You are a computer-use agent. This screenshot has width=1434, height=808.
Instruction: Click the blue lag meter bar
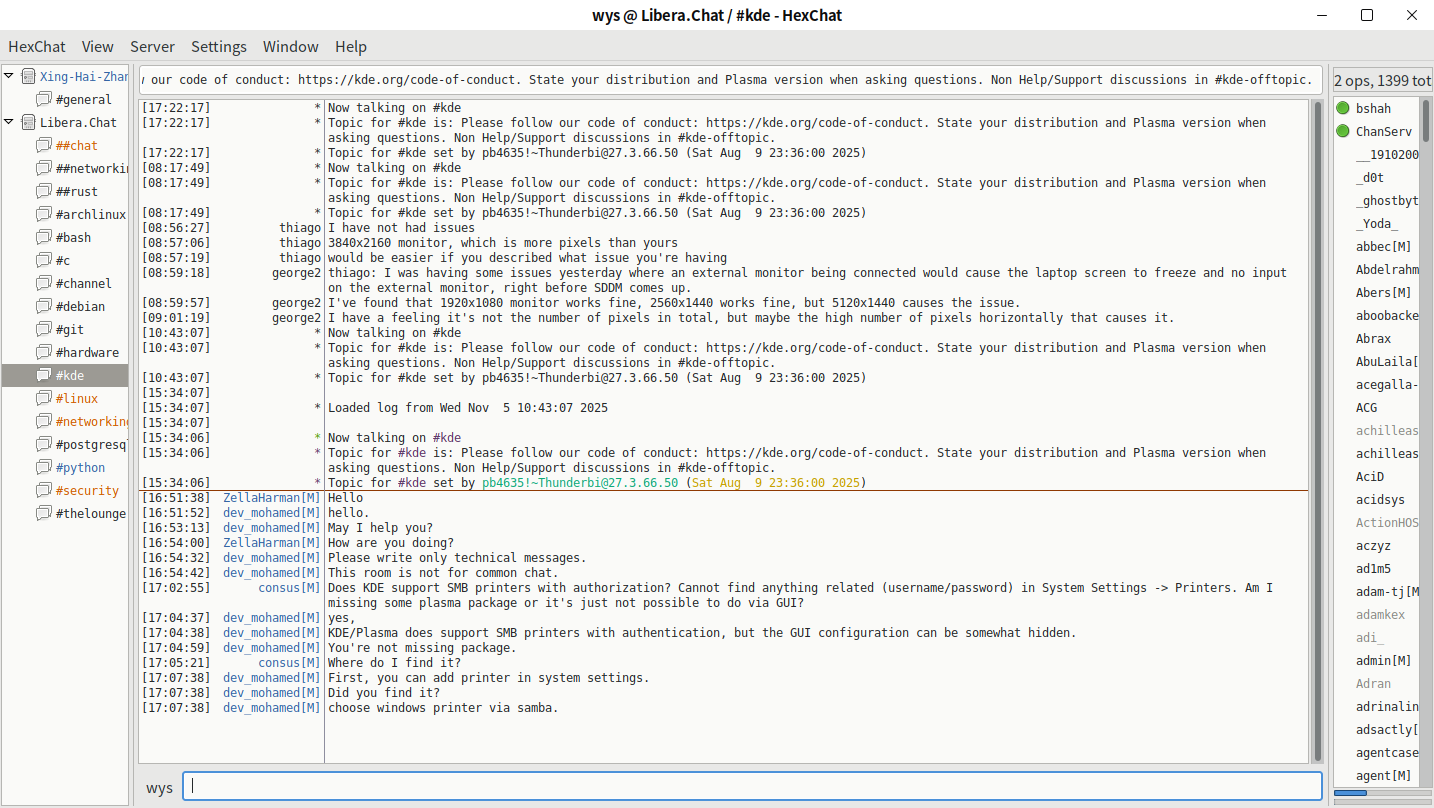coord(1350,794)
